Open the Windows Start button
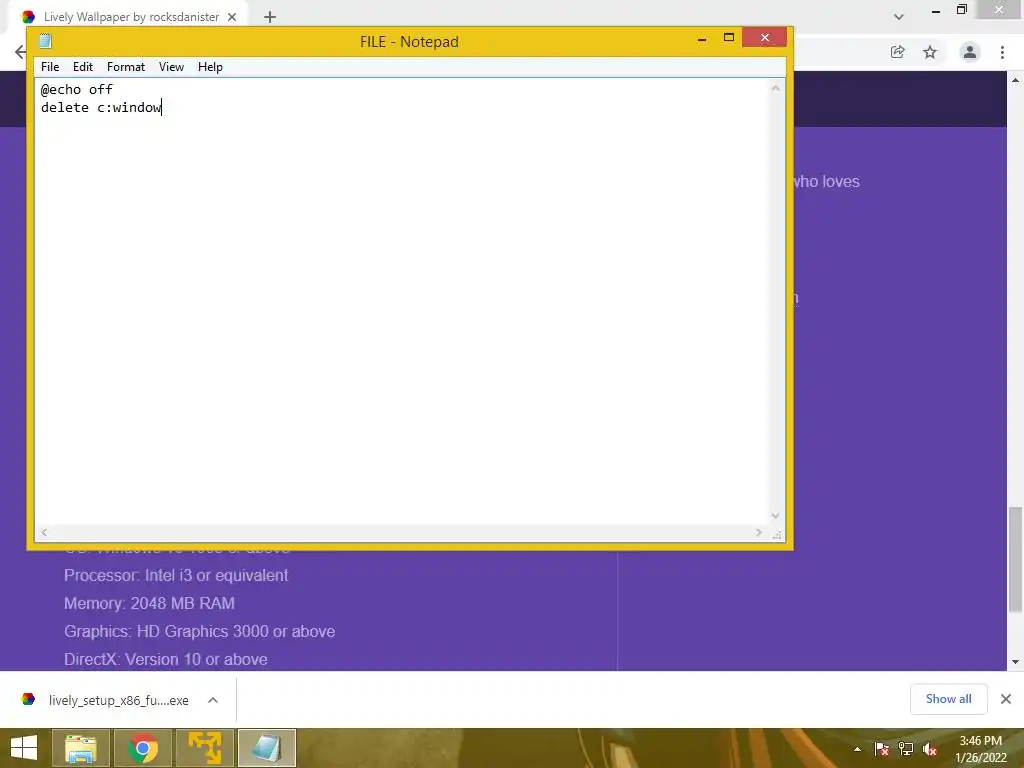Screen dimensions: 1024x768 click(x=24, y=748)
